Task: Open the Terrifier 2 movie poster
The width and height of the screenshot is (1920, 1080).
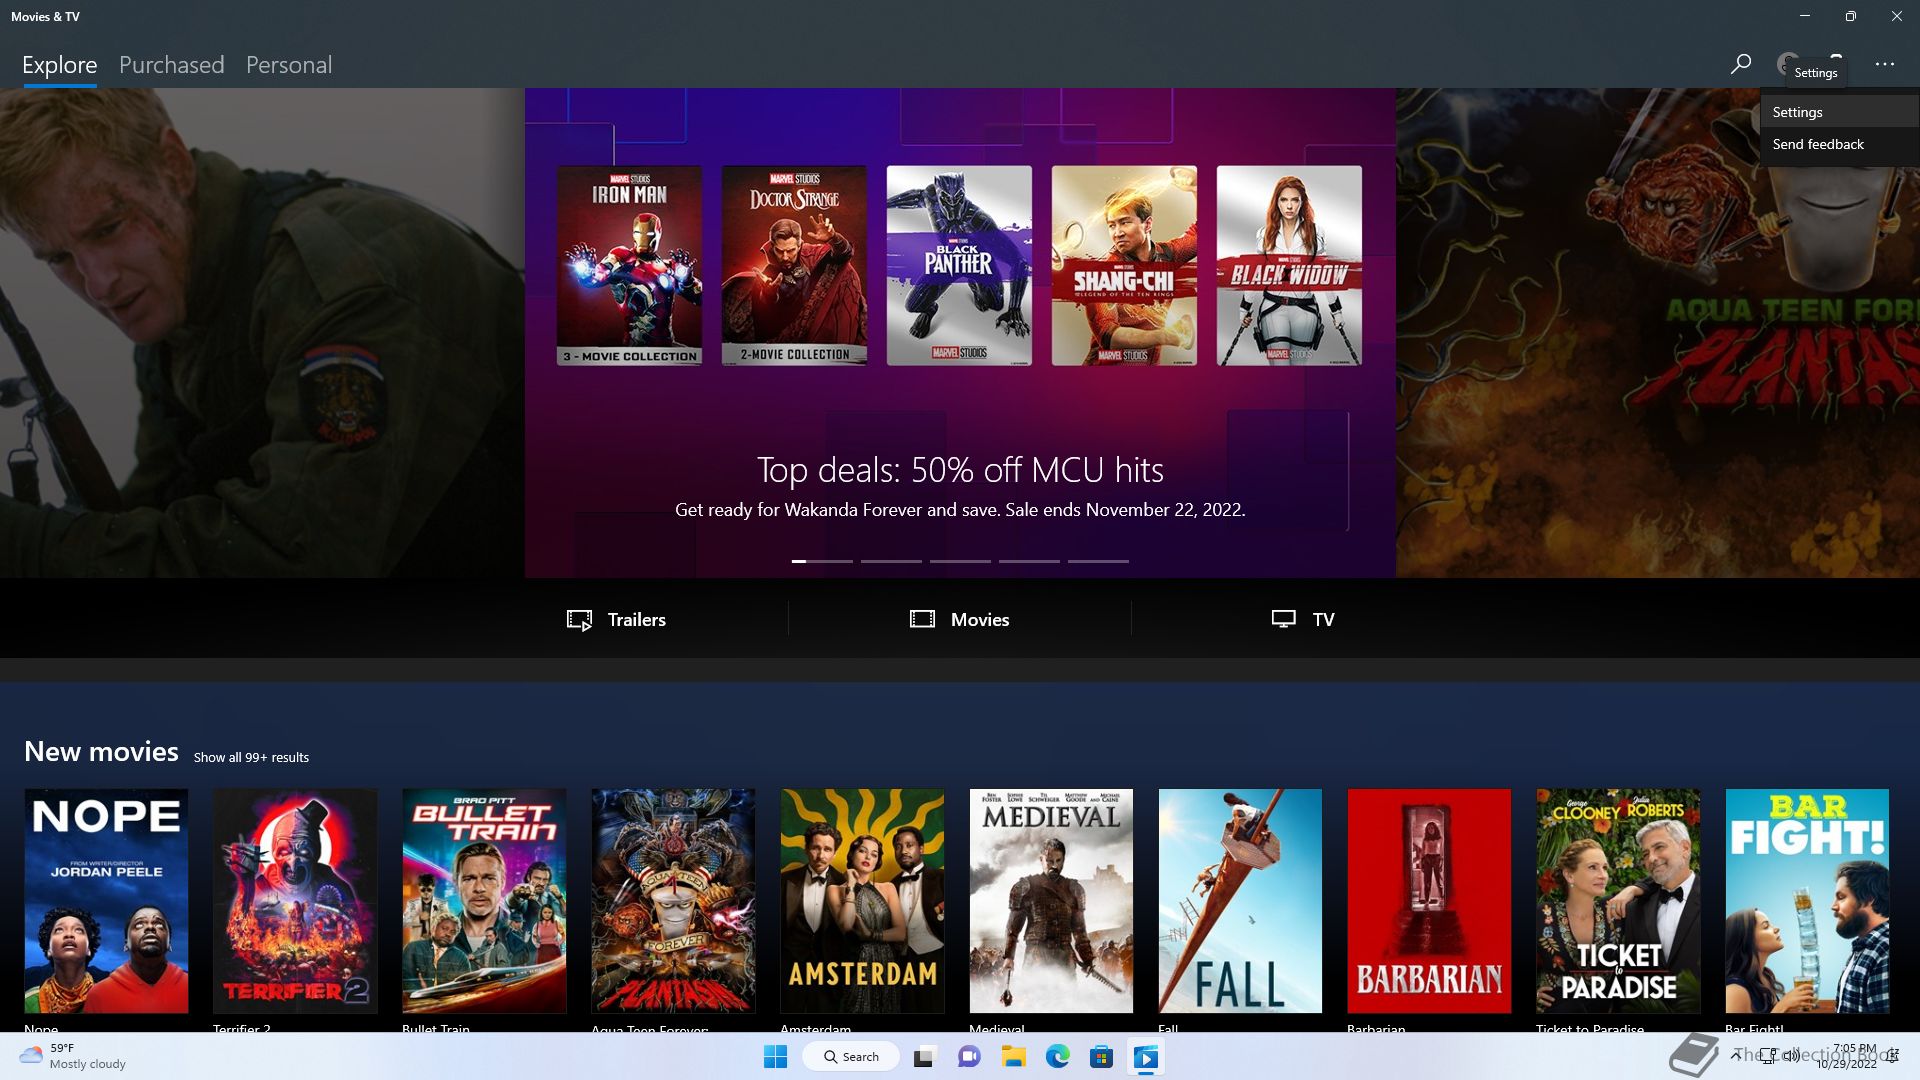Action: (x=295, y=901)
